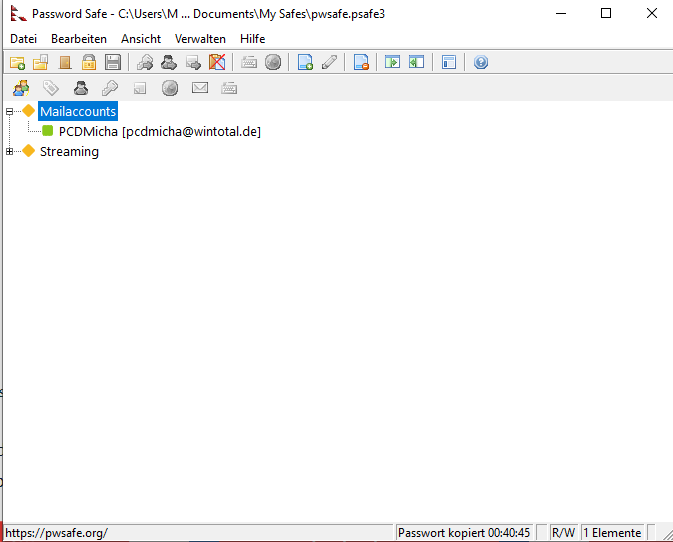Click the notes icon in dragbar
The height and width of the screenshot is (542, 673).
click(140, 89)
